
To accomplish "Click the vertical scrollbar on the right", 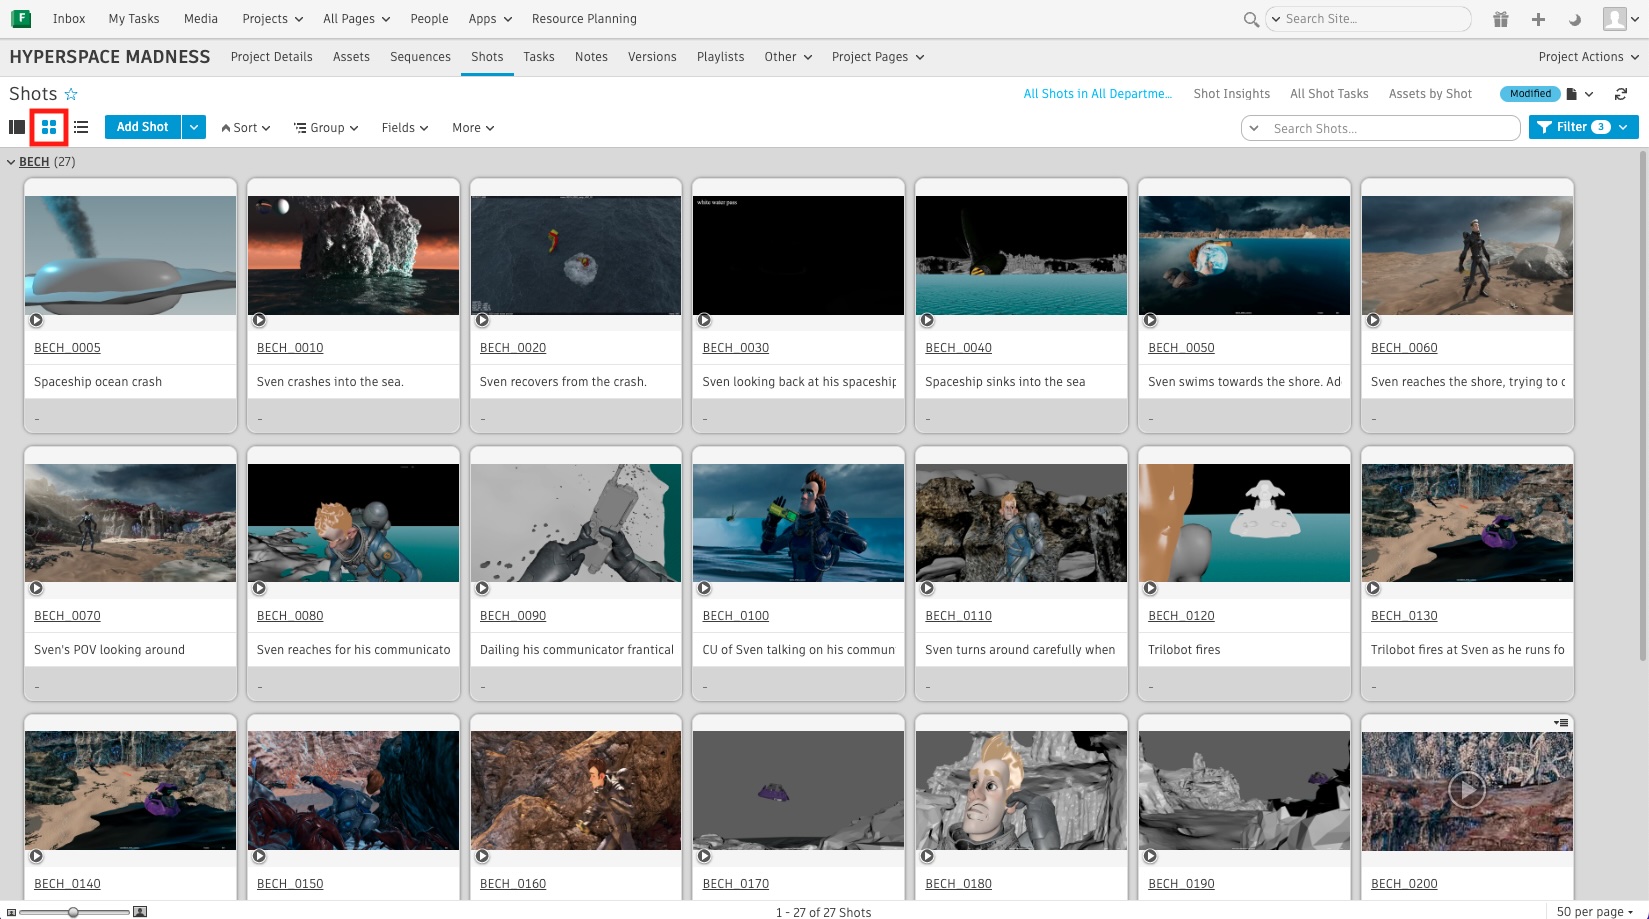I will click(x=1643, y=405).
